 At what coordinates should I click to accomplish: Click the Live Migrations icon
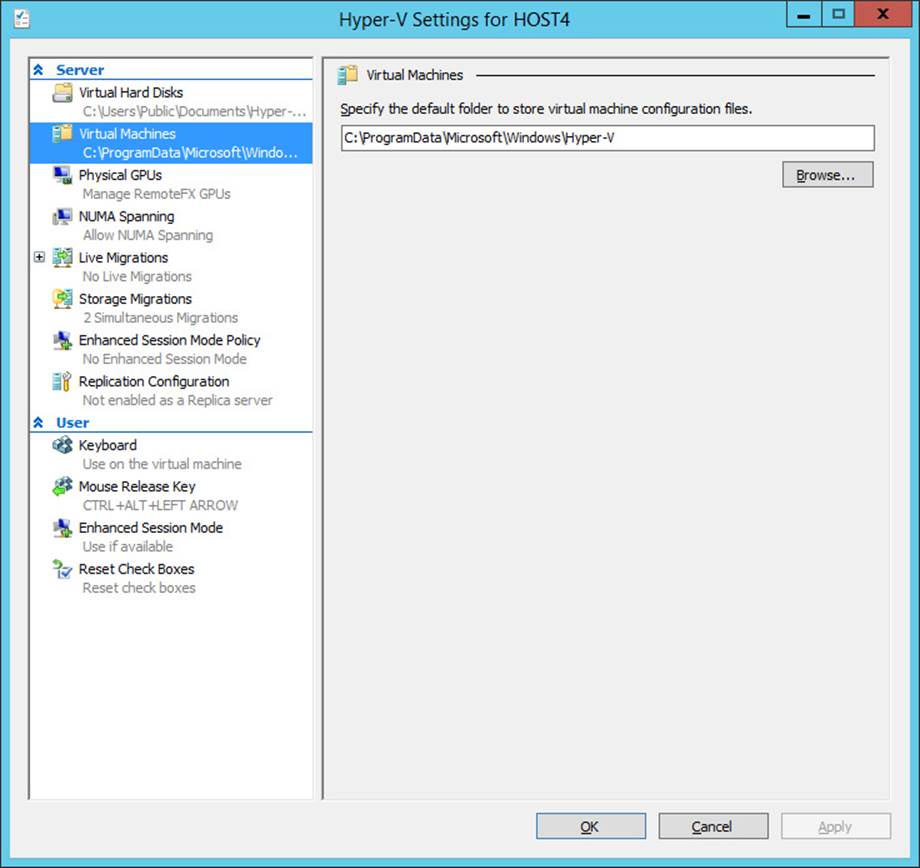click(x=62, y=258)
